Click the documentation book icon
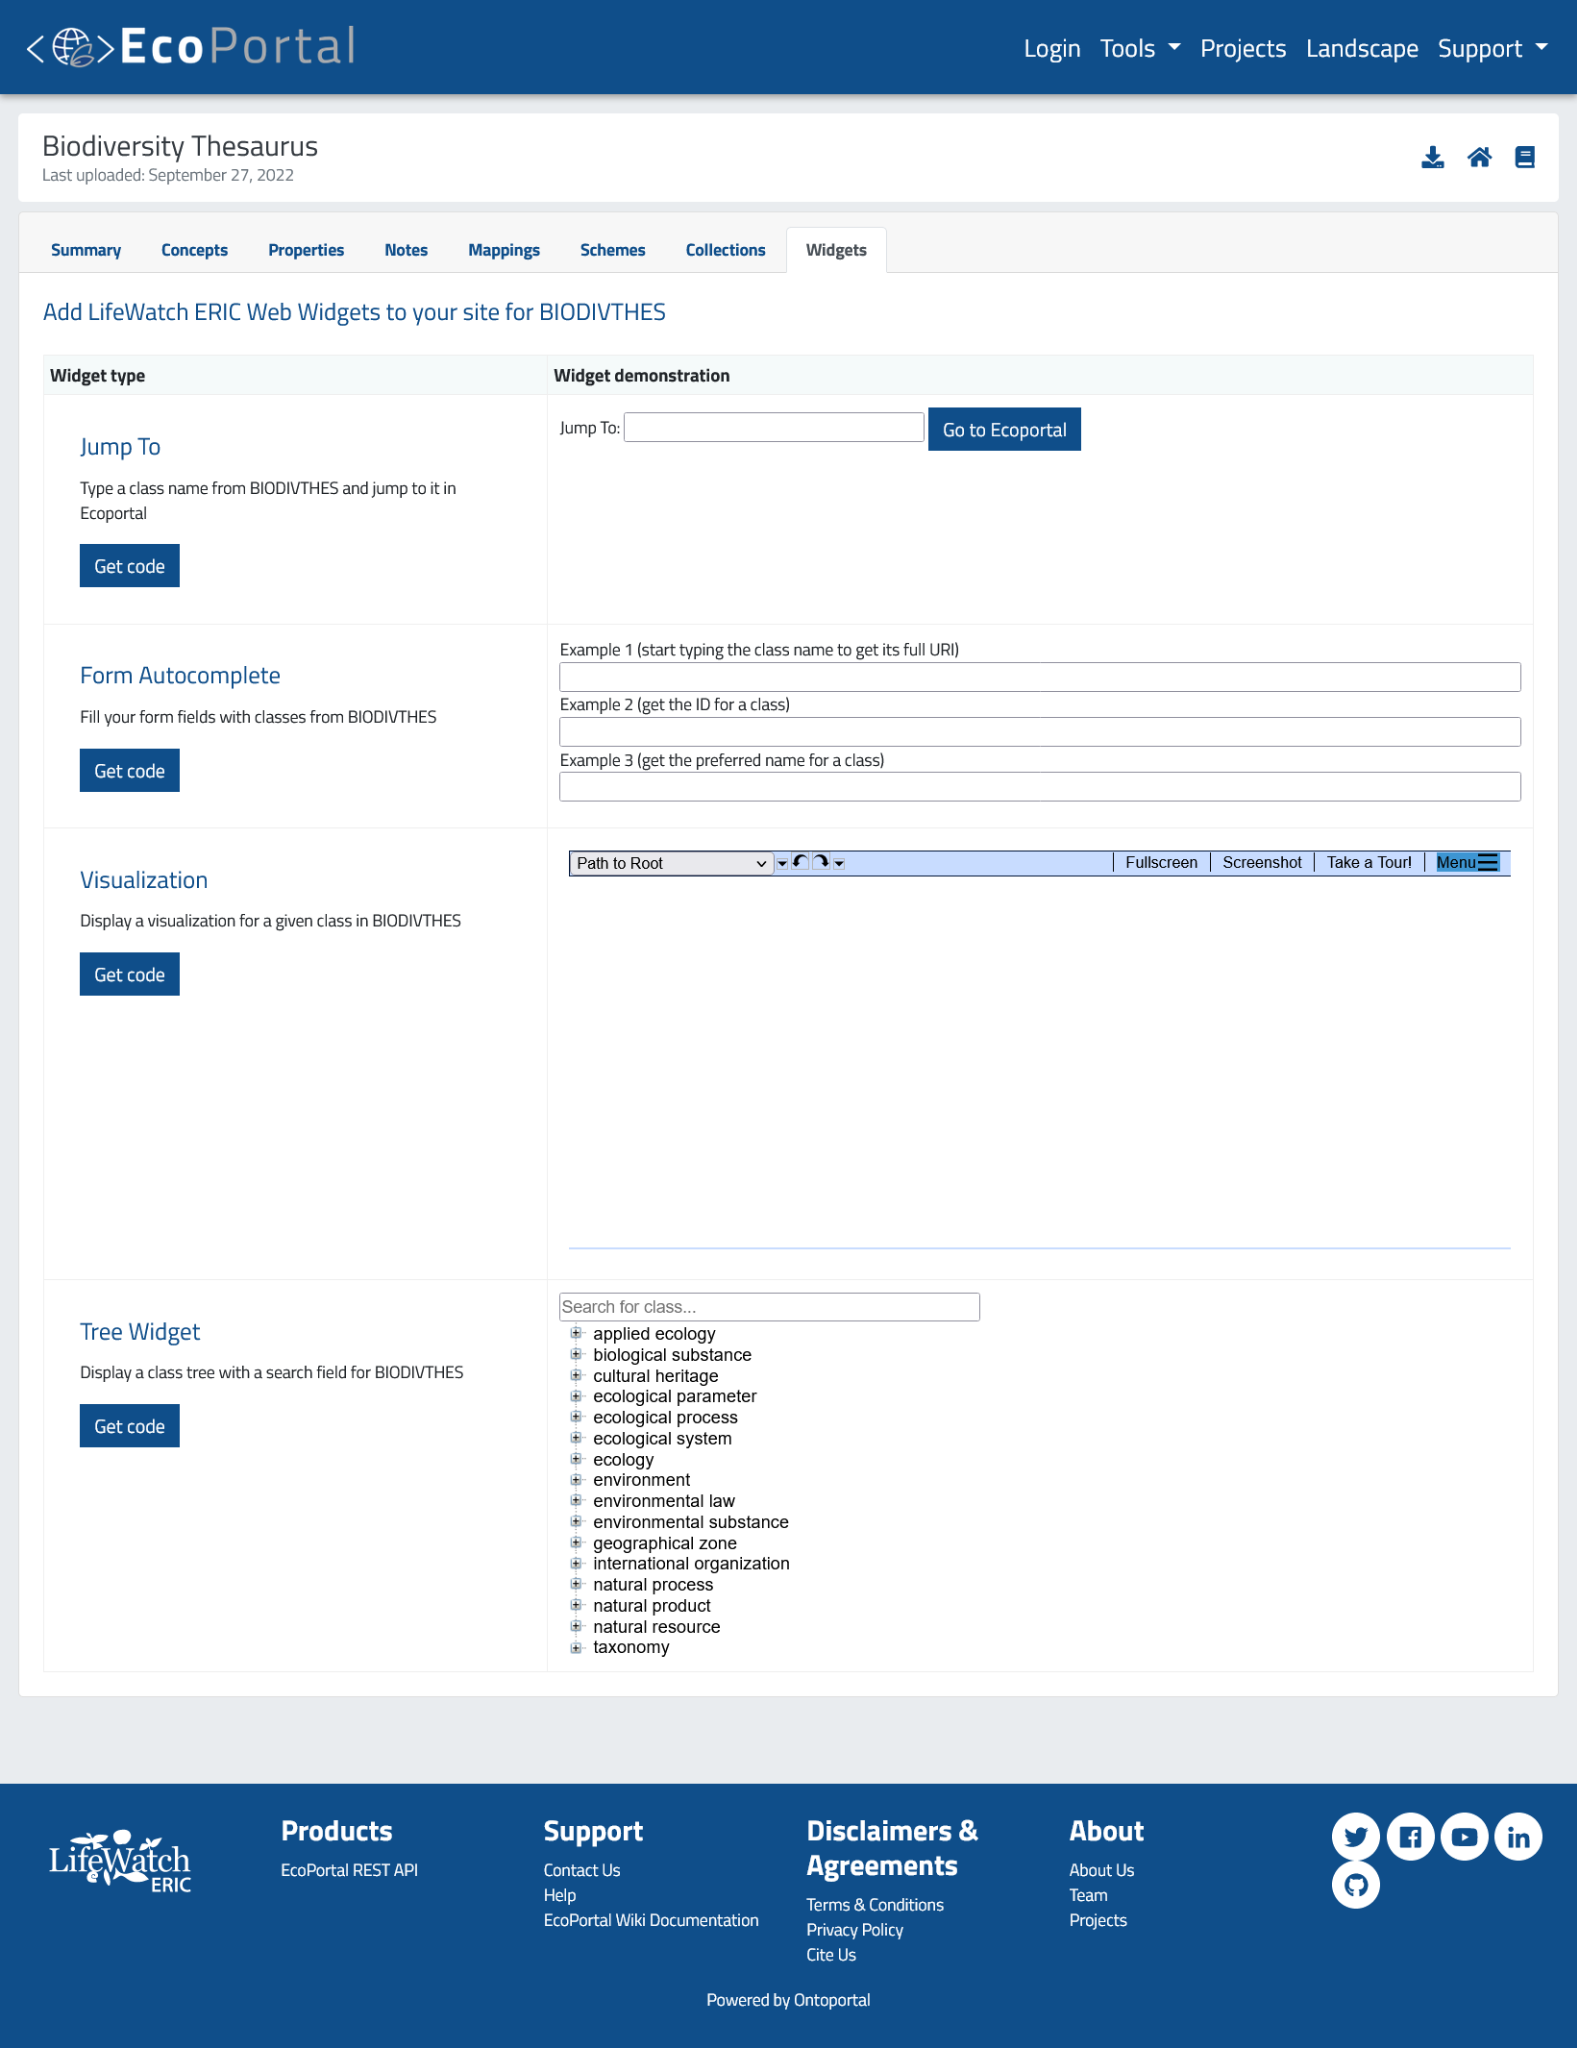The width and height of the screenshot is (1577, 2048). tap(1524, 157)
